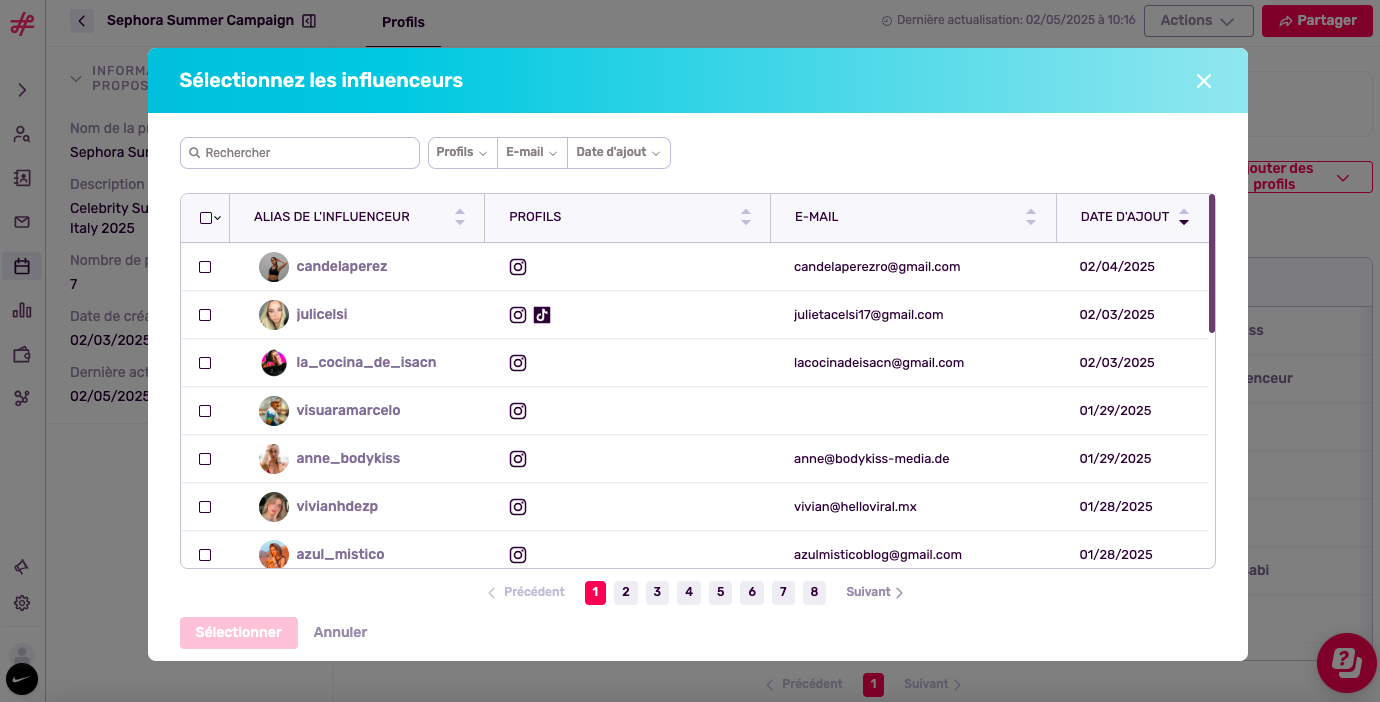1380x702 pixels.
Task: Check the vivianhdezp row checkbox
Action: 205,507
